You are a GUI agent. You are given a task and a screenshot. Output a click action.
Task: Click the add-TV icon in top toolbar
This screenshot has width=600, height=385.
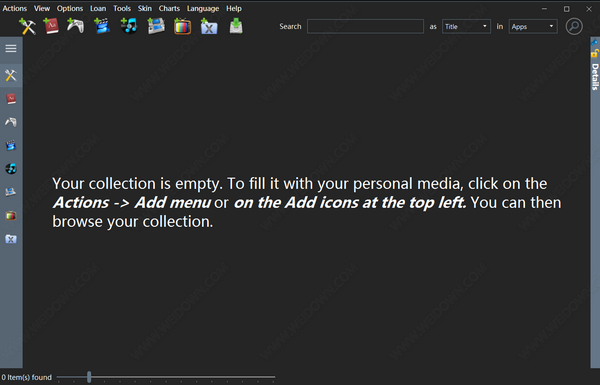click(x=182, y=26)
